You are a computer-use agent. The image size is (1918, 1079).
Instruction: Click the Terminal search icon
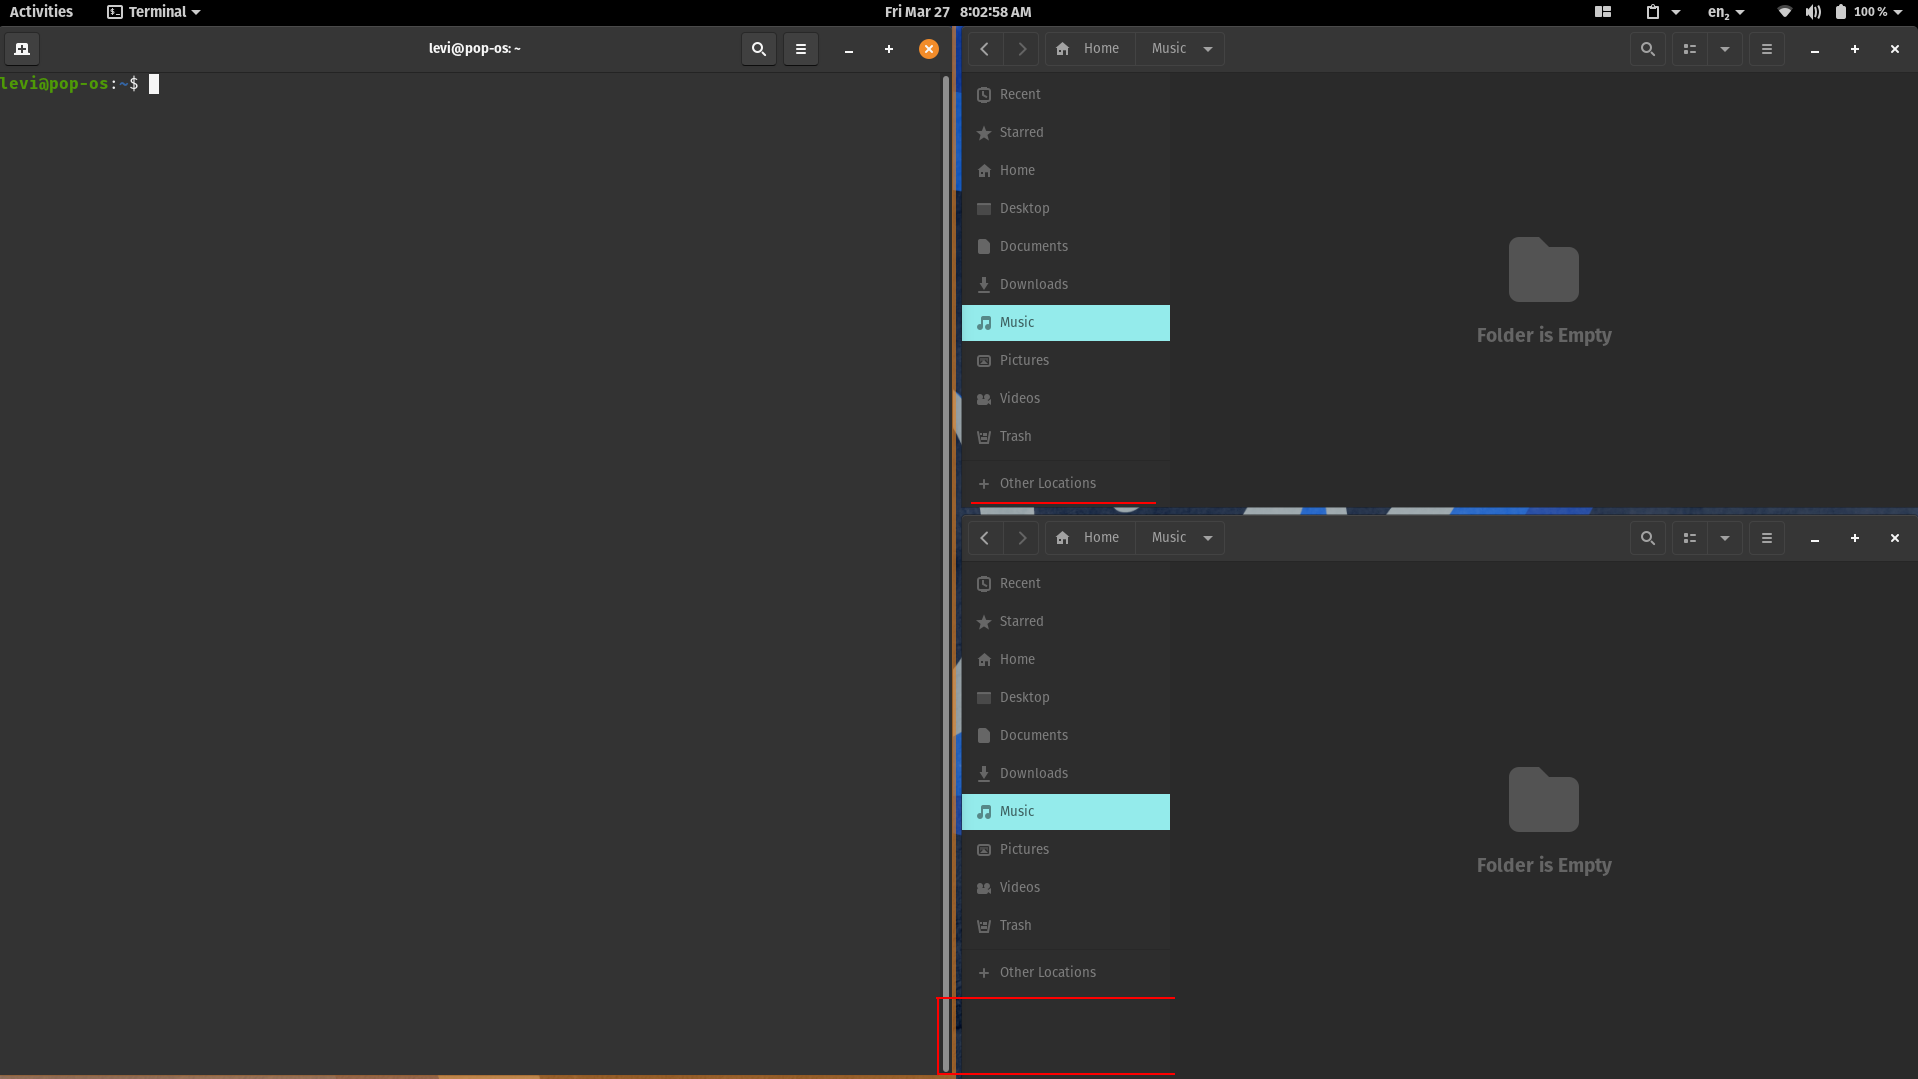click(x=759, y=49)
